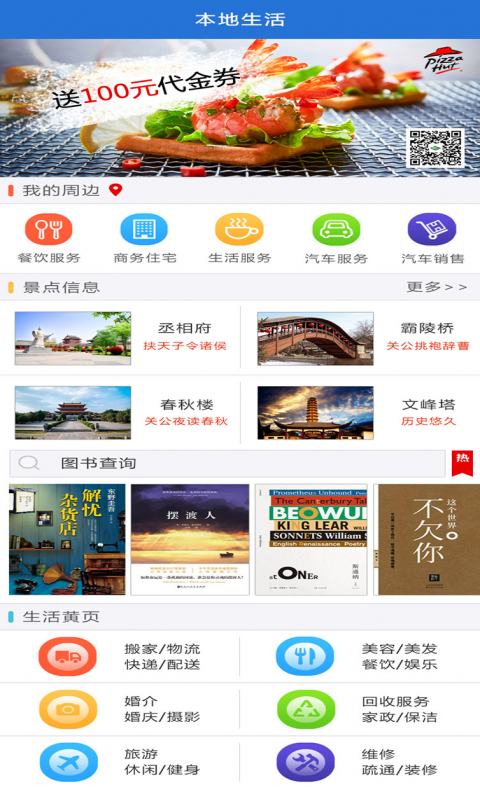Screen dimensions: 480x787
Task: Open the 回收服务 recycle icon
Action: click(x=306, y=709)
